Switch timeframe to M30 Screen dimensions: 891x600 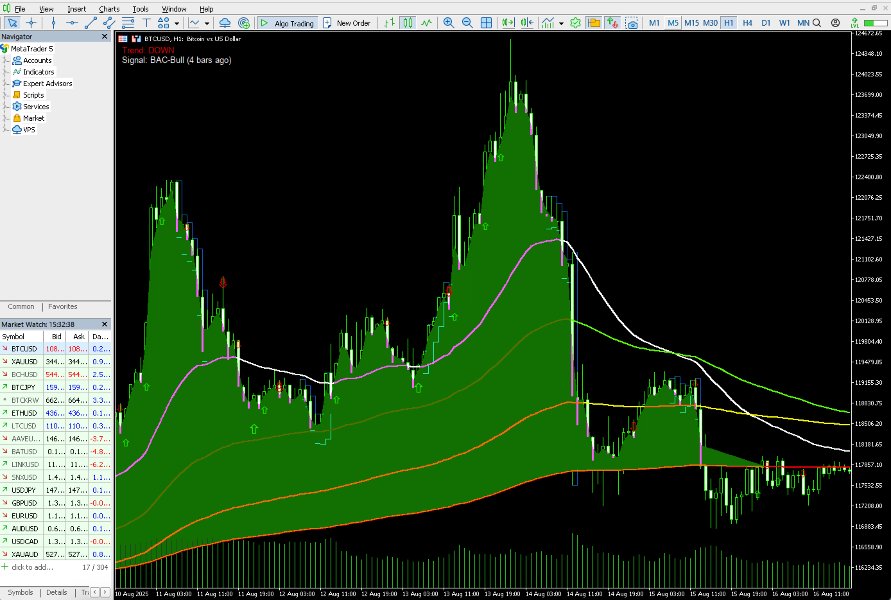710,23
